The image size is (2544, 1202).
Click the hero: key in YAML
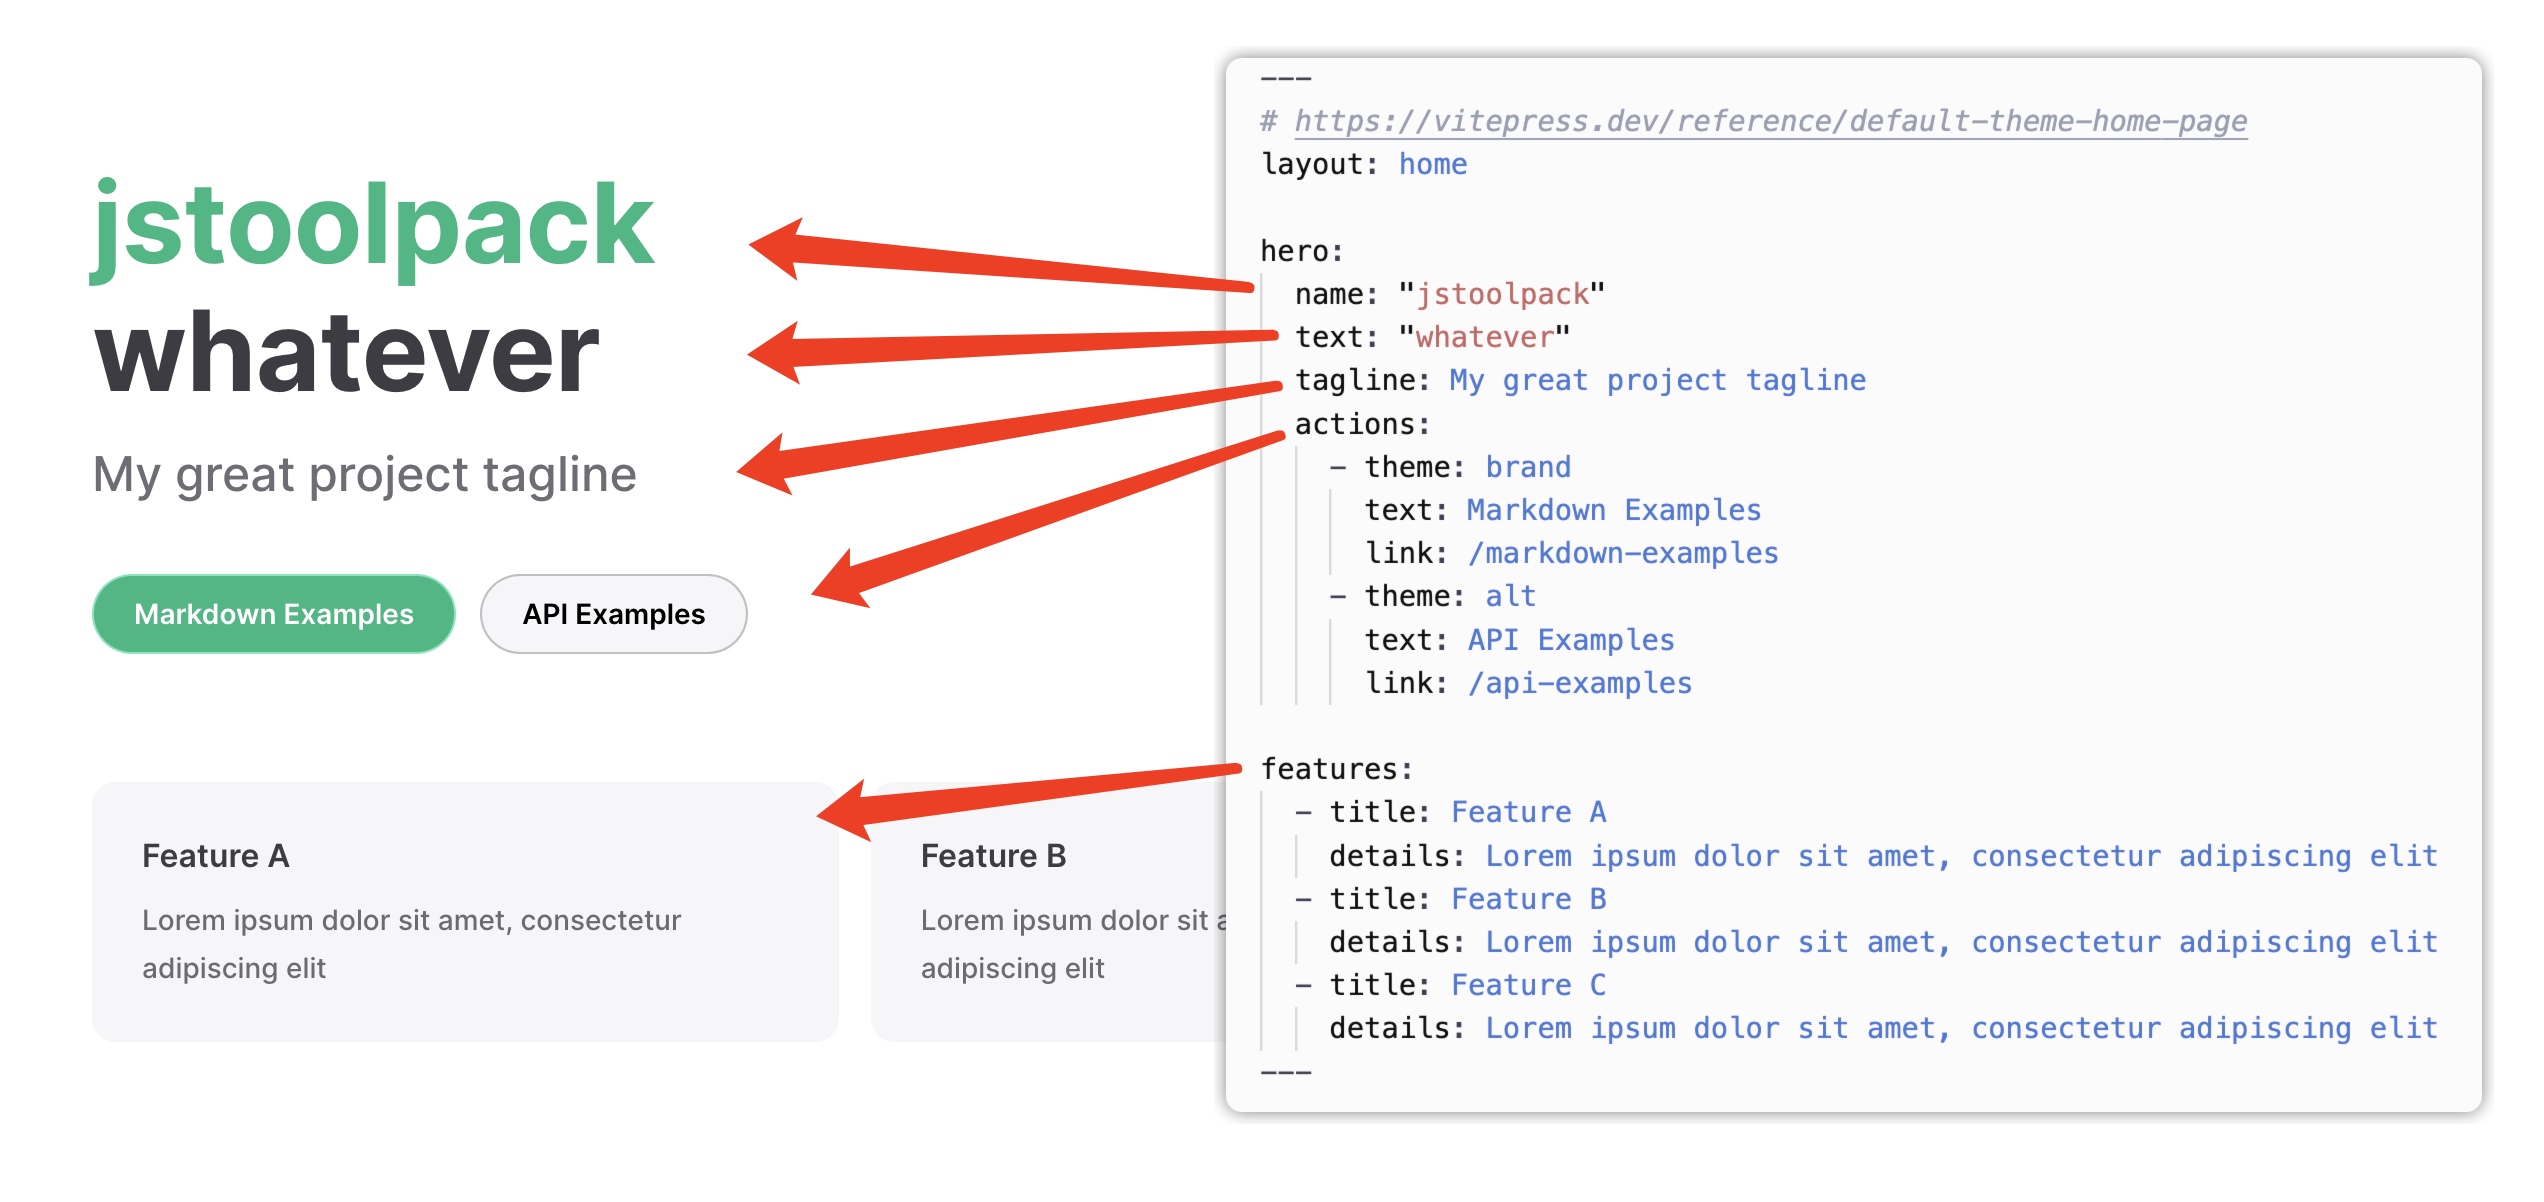pos(1301,251)
